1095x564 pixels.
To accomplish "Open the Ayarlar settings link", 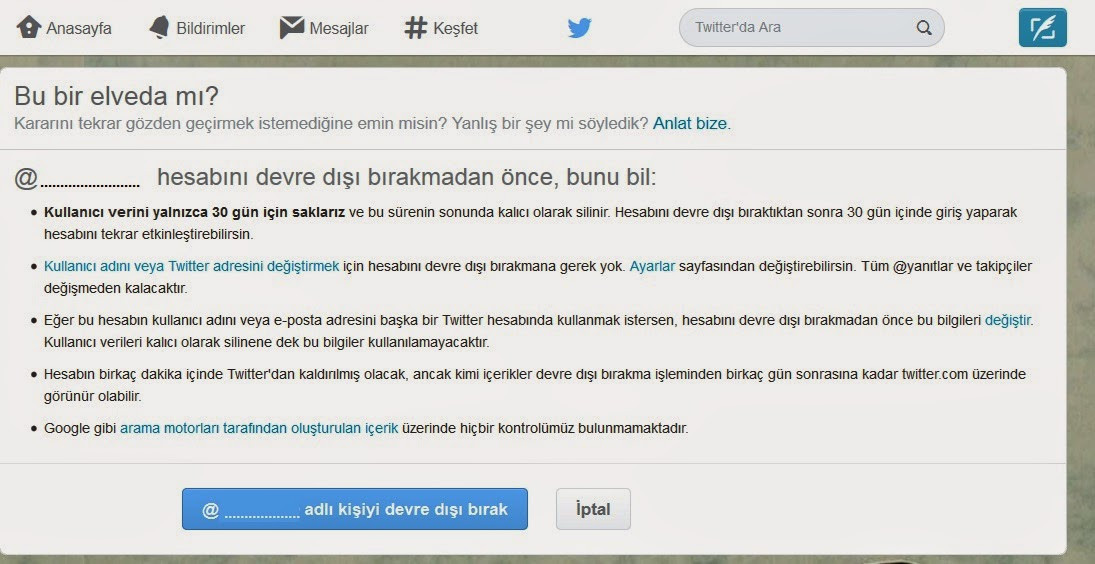I will point(652,266).
